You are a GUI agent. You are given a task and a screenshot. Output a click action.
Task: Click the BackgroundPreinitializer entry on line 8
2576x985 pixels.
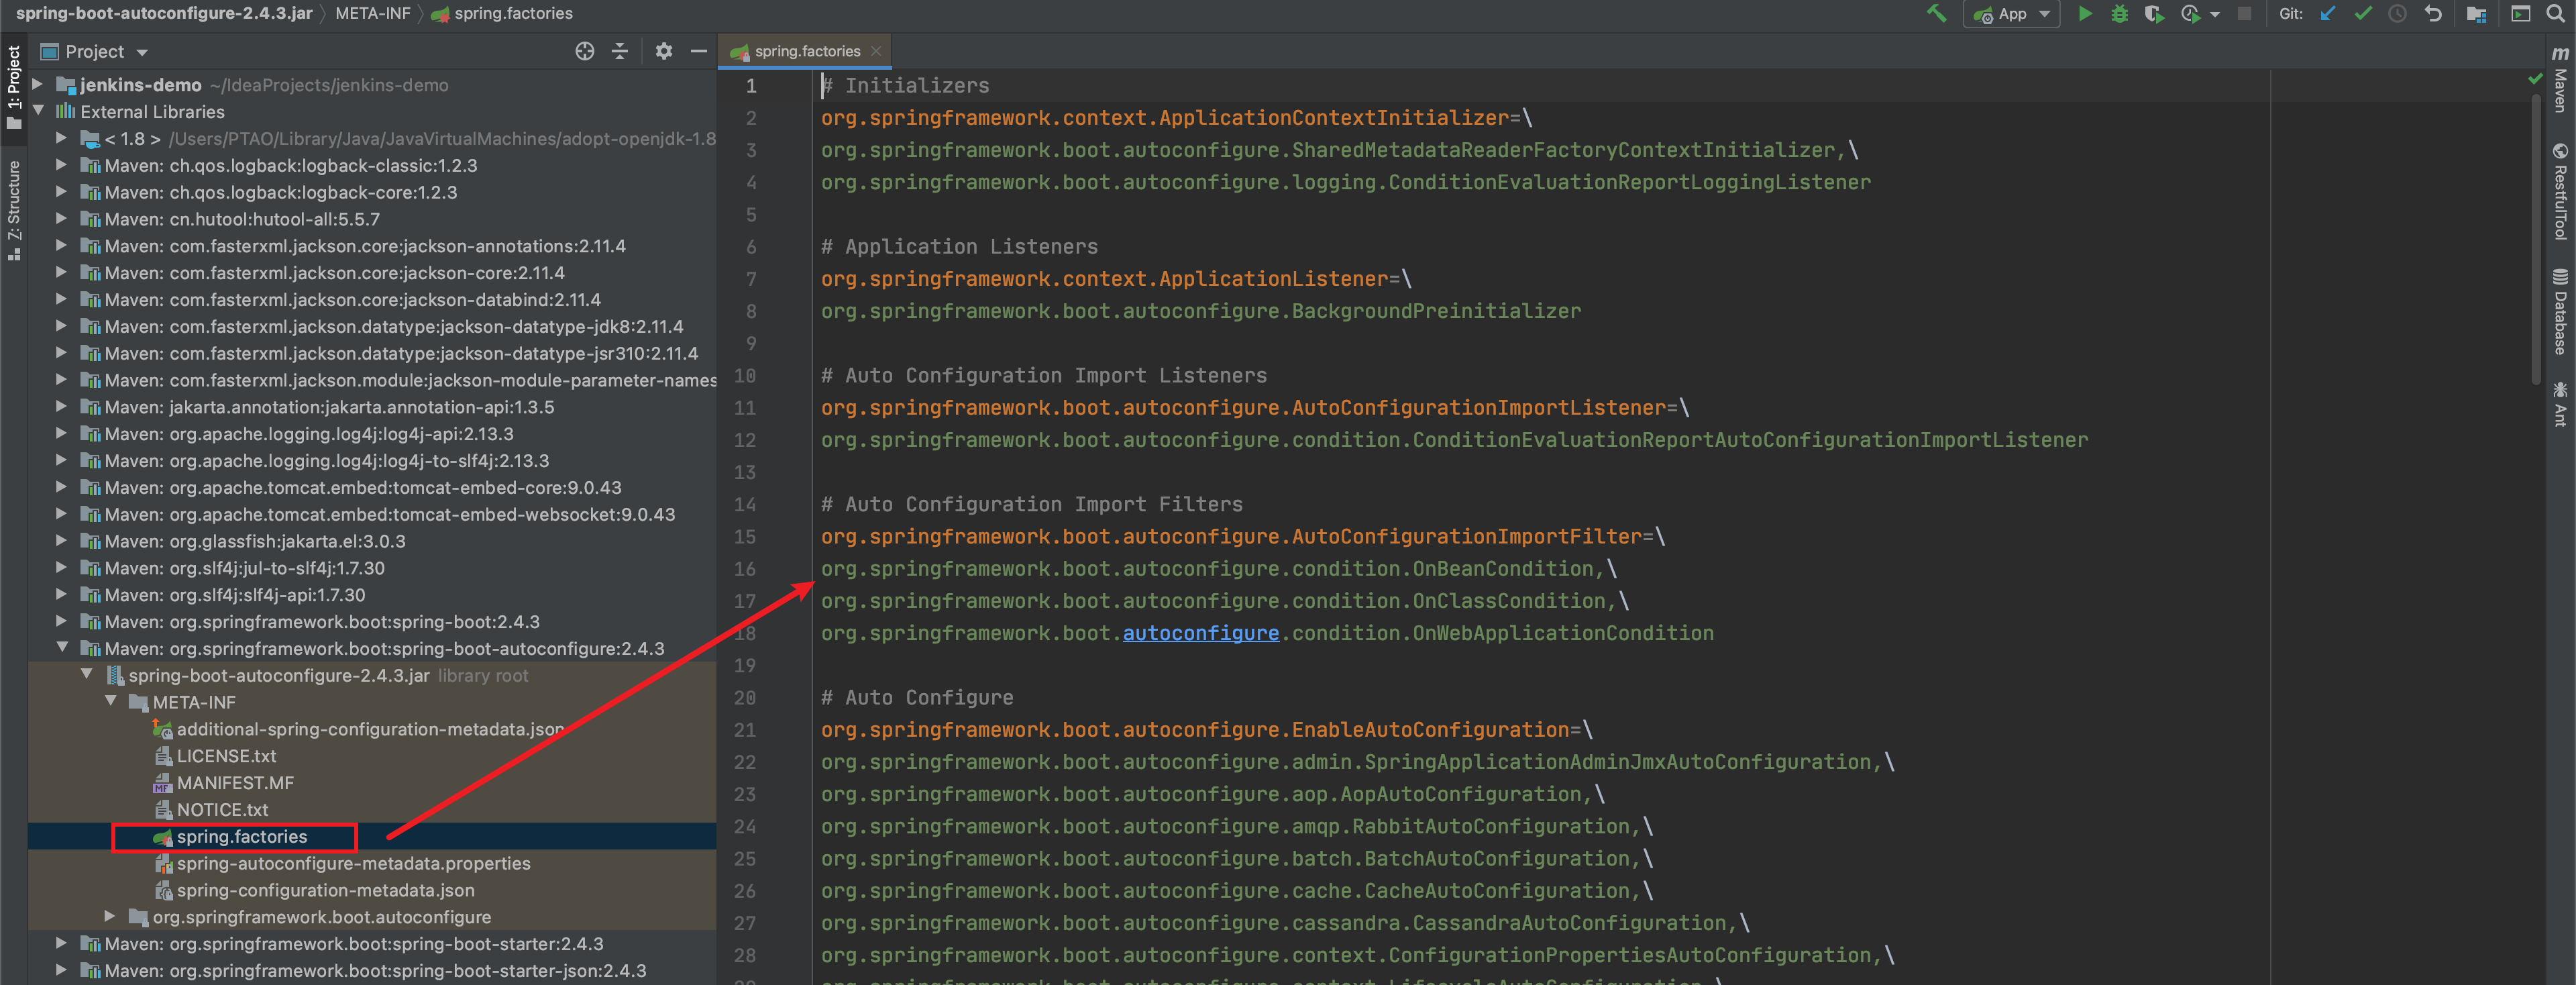pos(1200,311)
